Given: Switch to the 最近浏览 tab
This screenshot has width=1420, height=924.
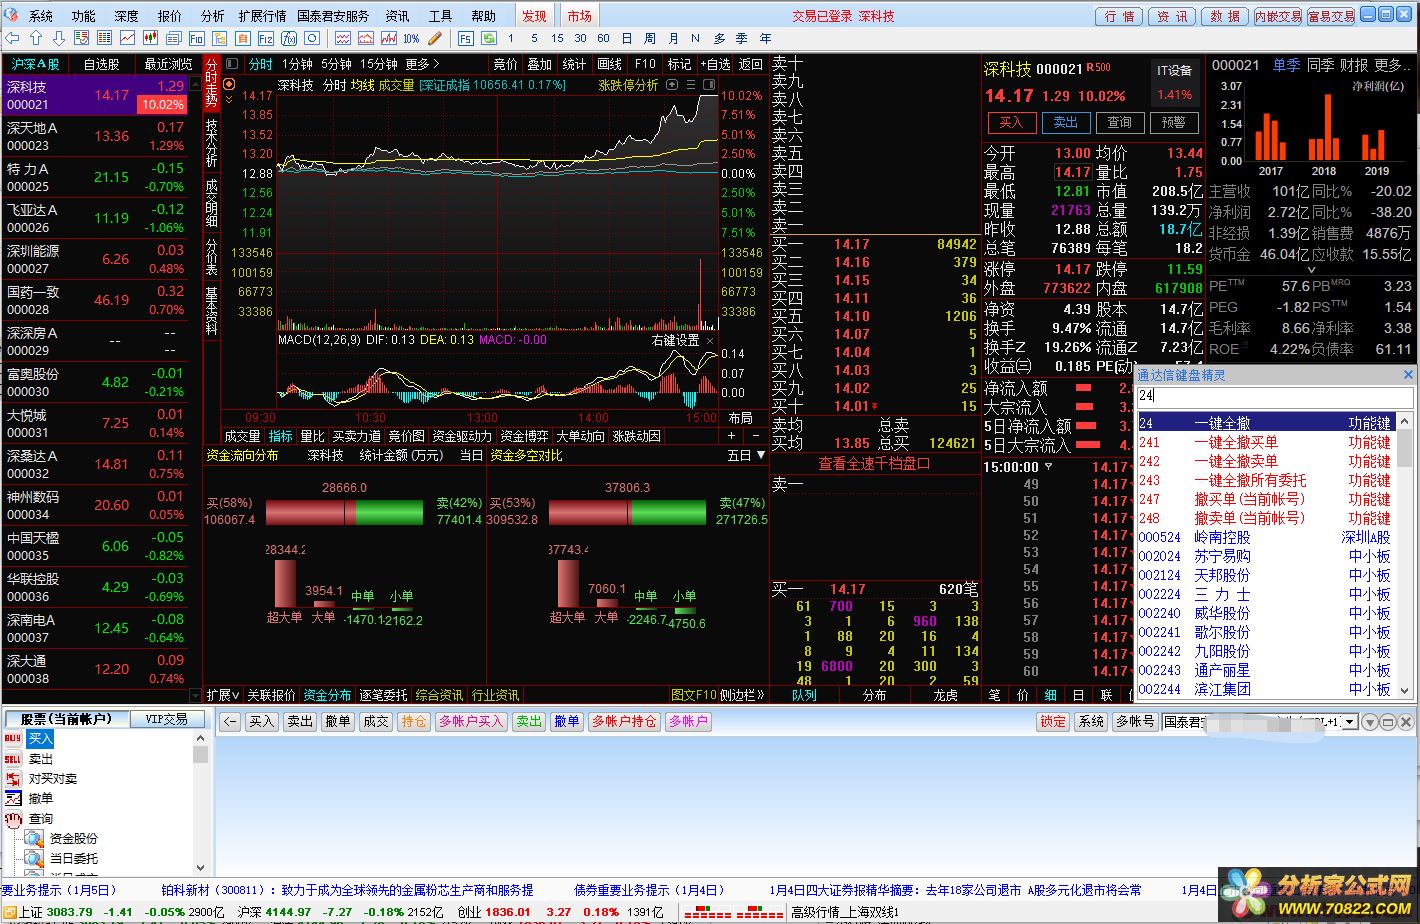Looking at the screenshot, I should point(169,64).
